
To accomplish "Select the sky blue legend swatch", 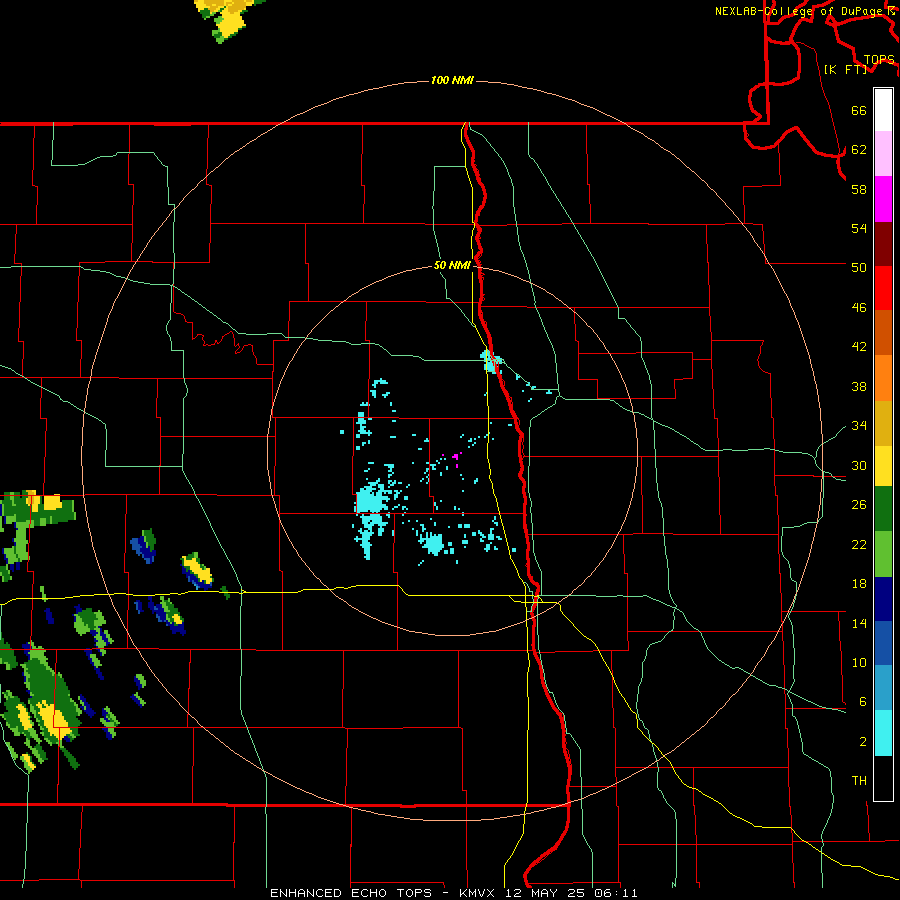I will pos(883,688).
